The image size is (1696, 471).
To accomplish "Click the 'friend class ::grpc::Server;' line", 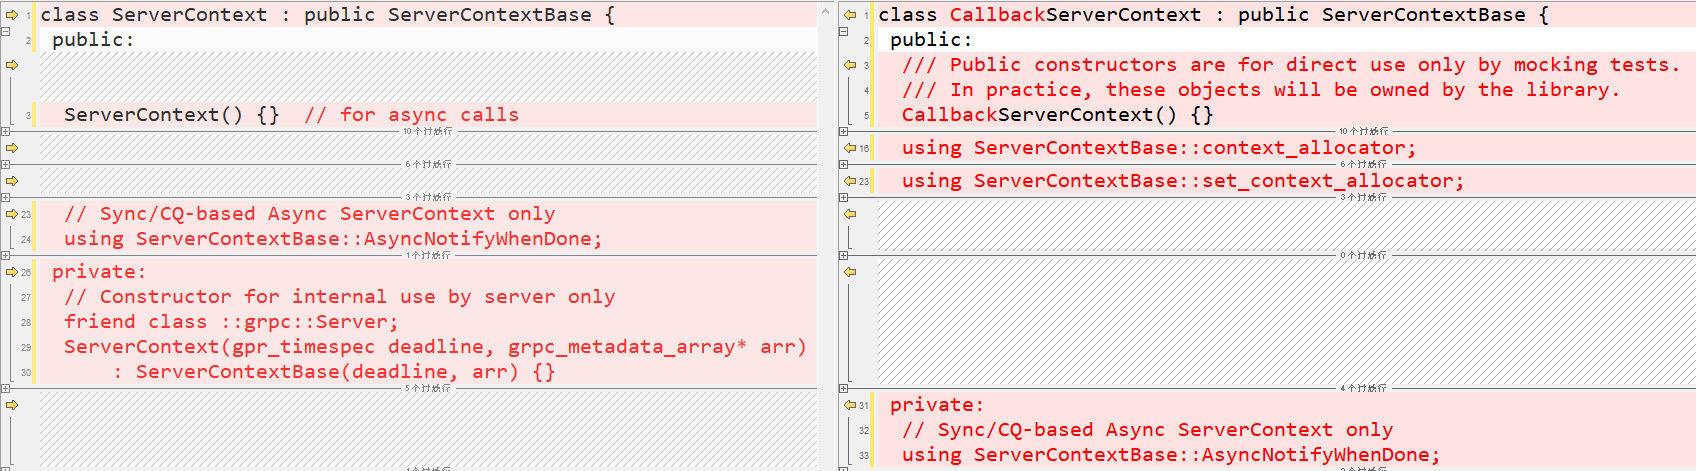I will 231,322.
